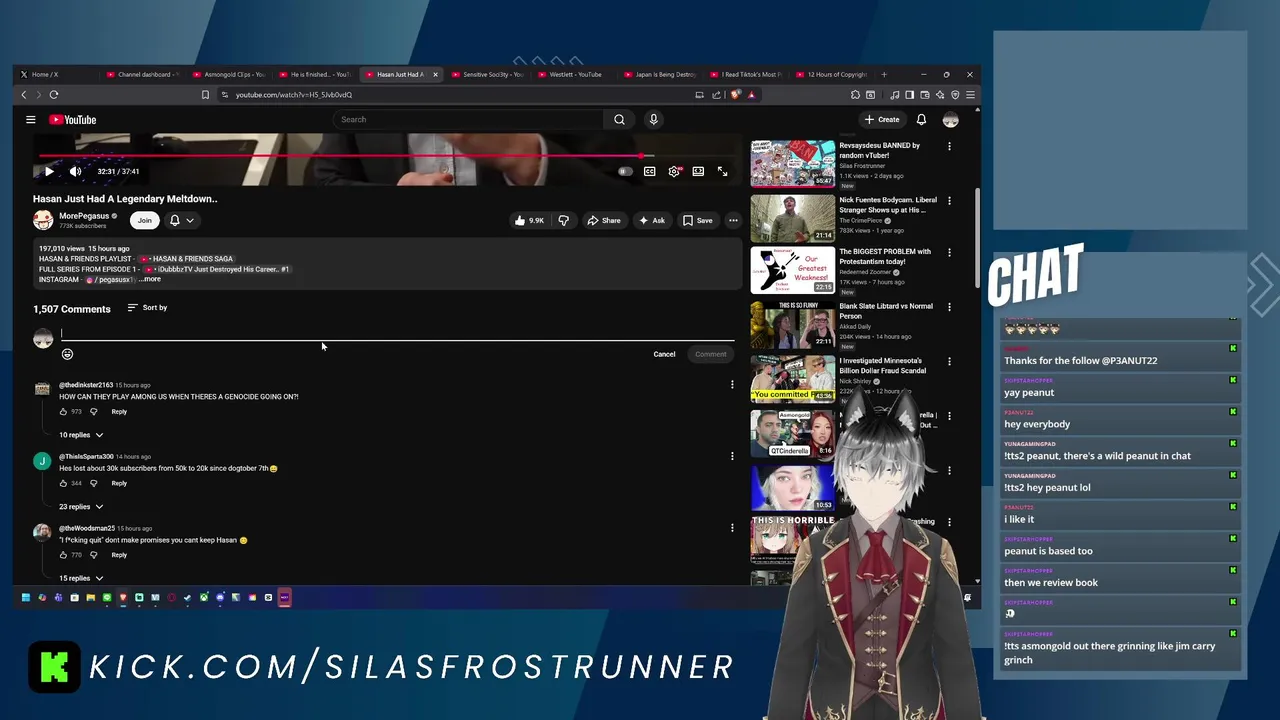This screenshot has height=720, width=1280.
Task: Expand the description with ...more
Action: pos(149,280)
